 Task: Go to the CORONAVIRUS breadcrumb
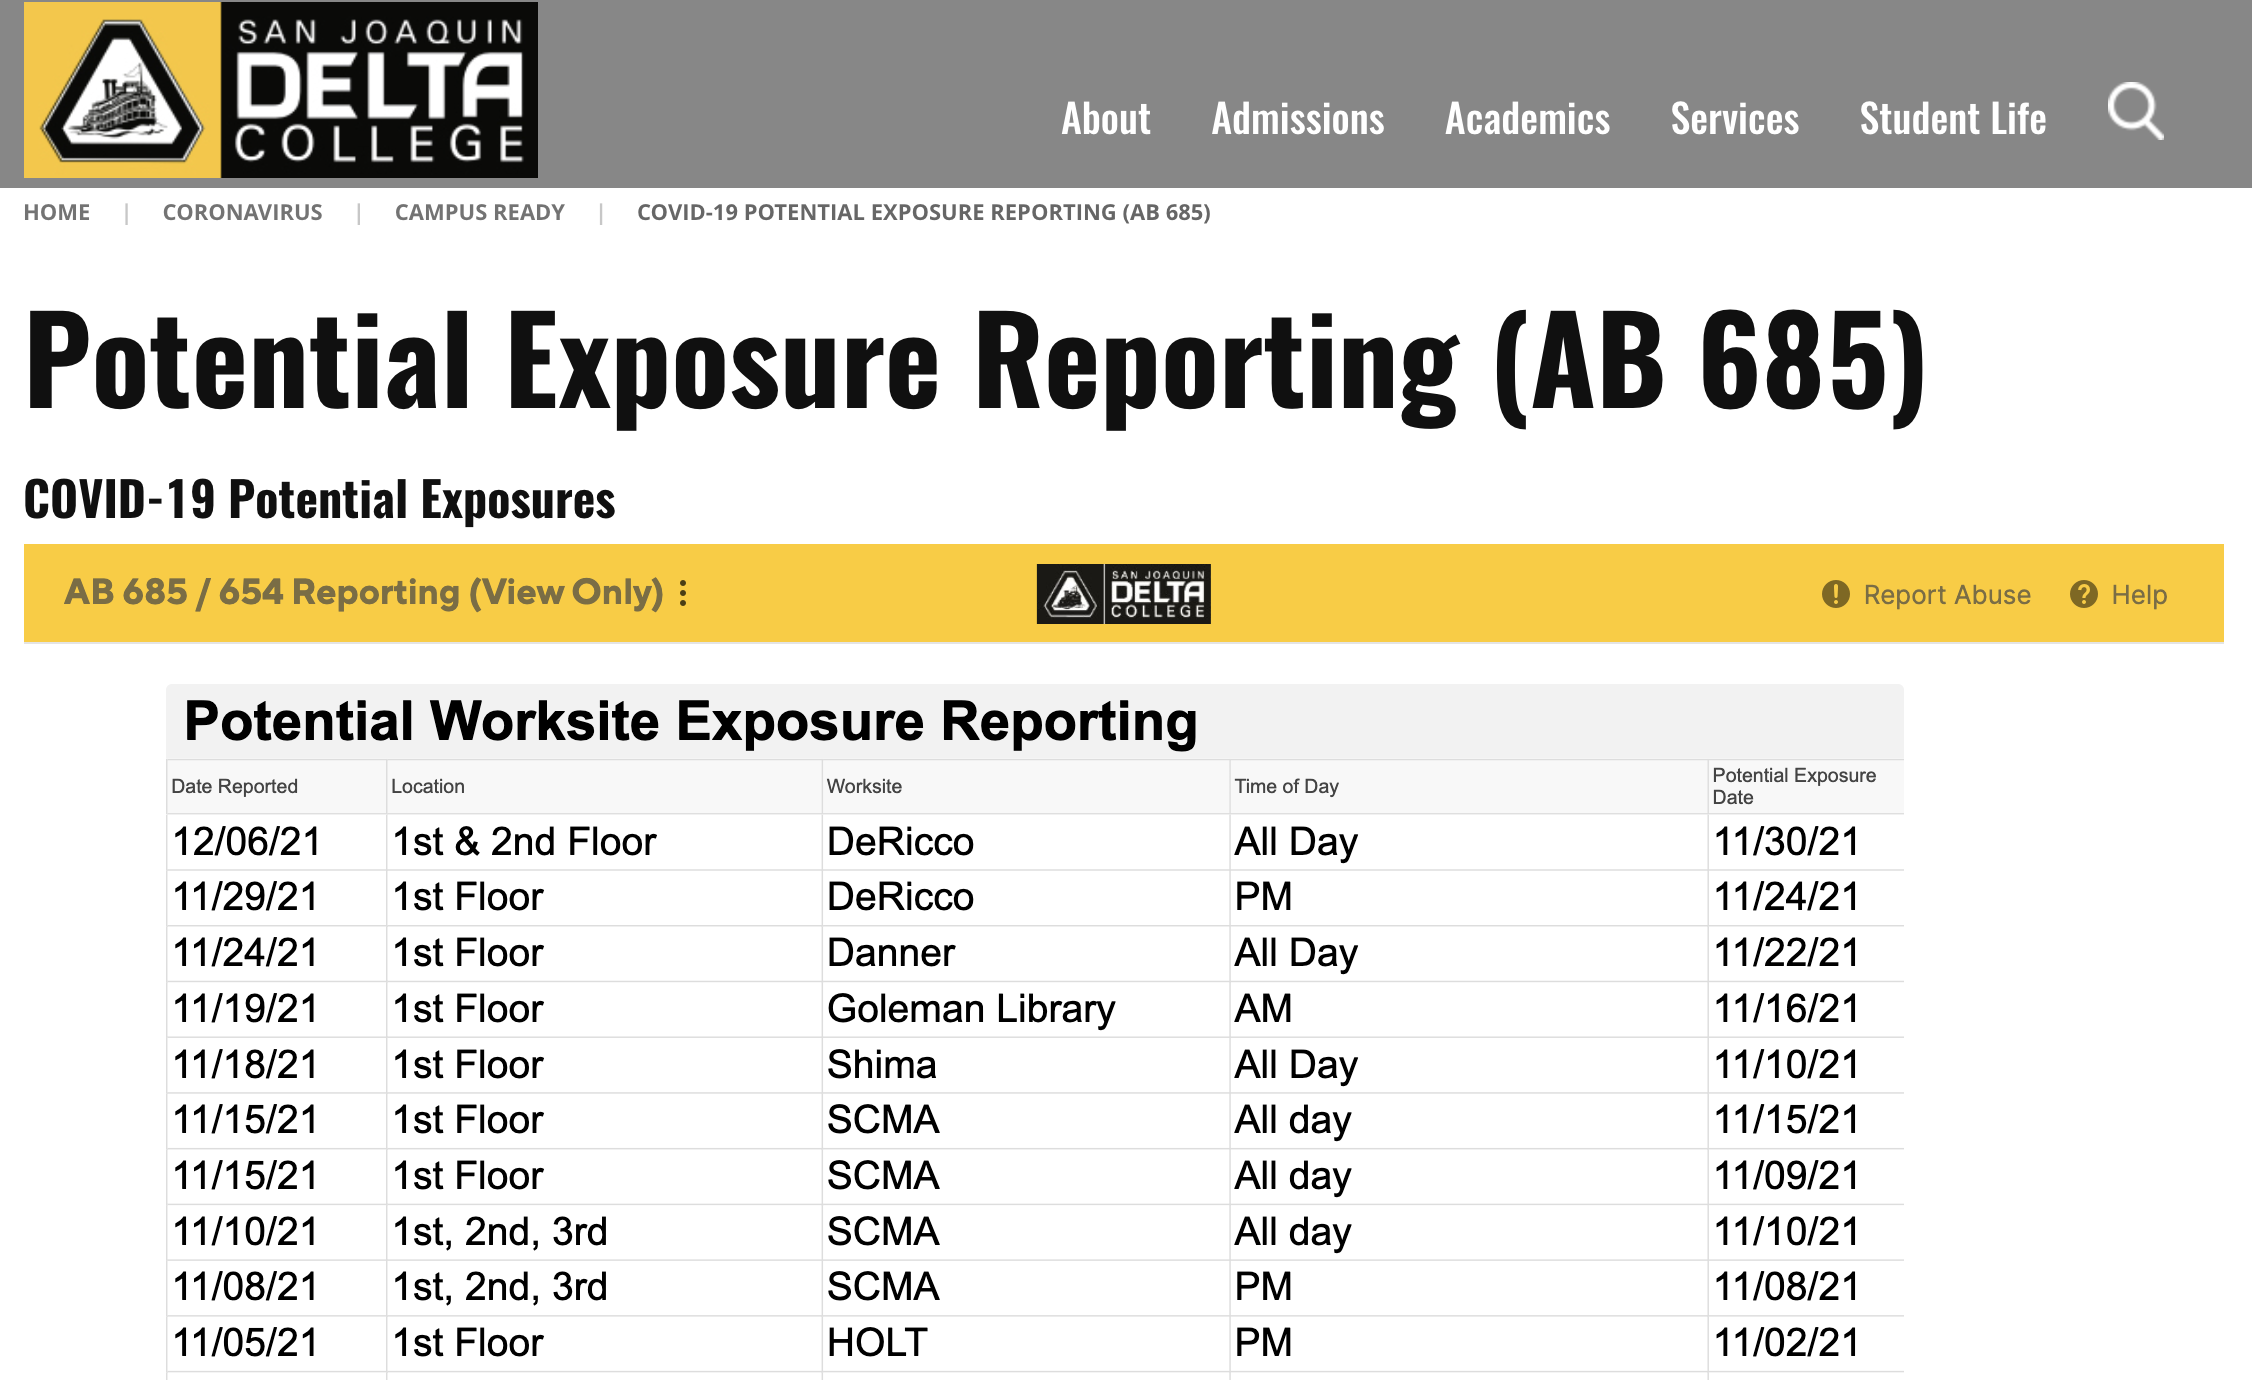[x=243, y=213]
